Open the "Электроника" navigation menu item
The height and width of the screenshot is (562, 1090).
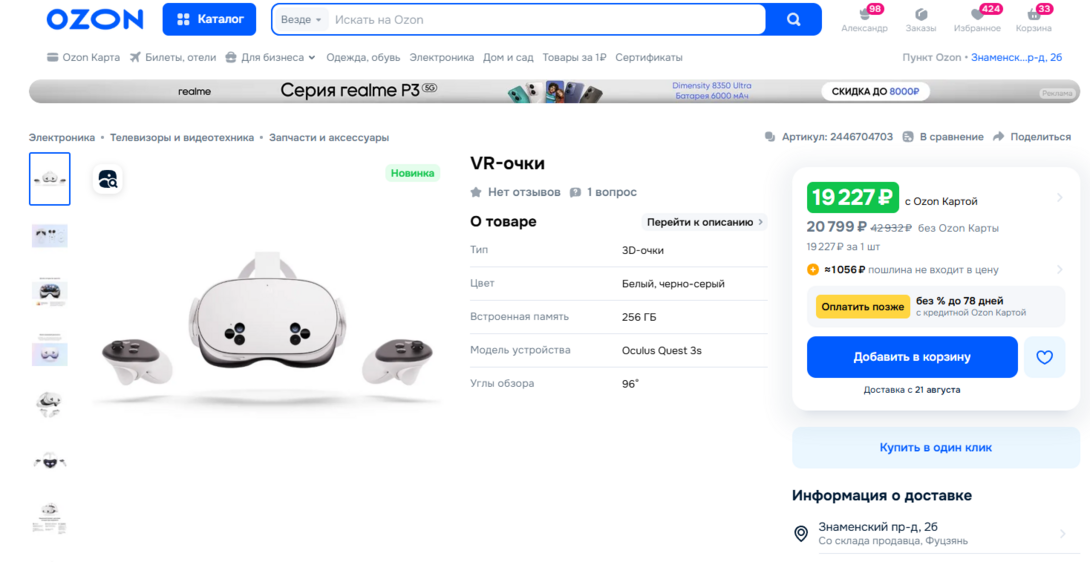(441, 57)
